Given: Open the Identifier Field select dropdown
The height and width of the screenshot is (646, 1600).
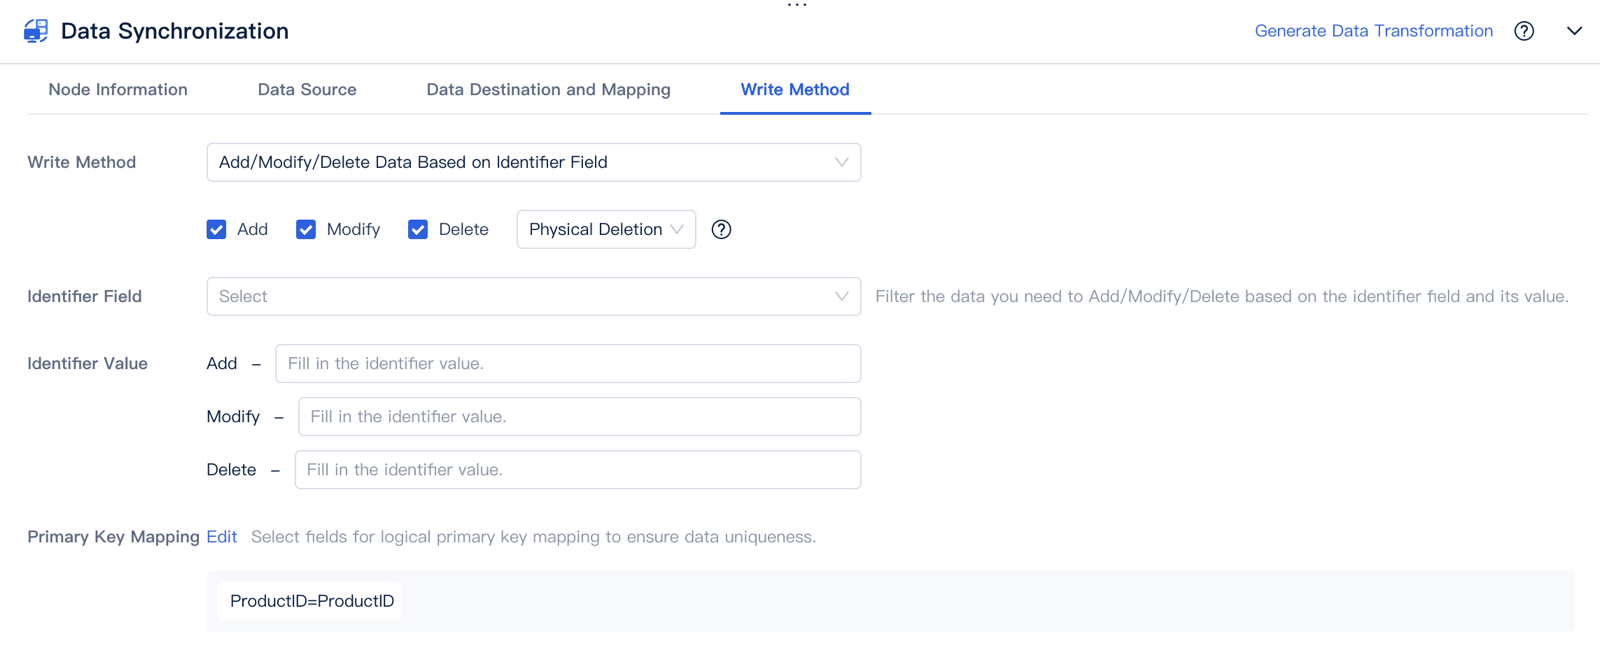Looking at the screenshot, I should click(534, 296).
